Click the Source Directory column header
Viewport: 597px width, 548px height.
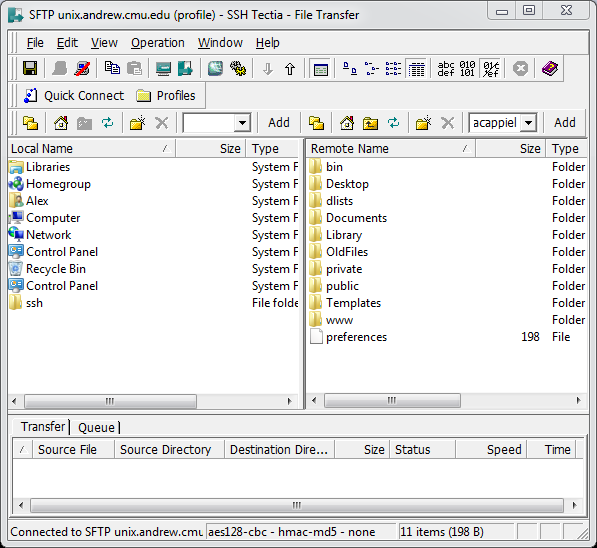169,449
